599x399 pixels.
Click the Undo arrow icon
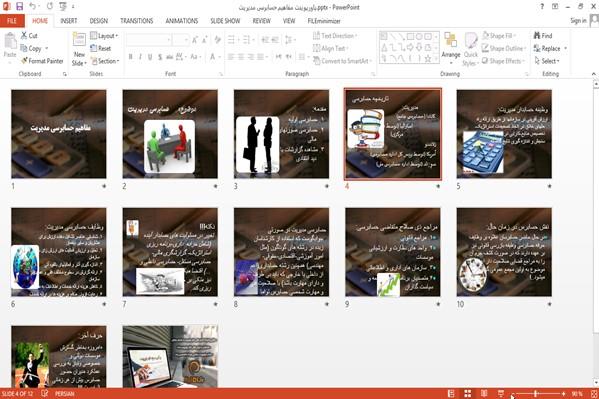click(33, 6)
